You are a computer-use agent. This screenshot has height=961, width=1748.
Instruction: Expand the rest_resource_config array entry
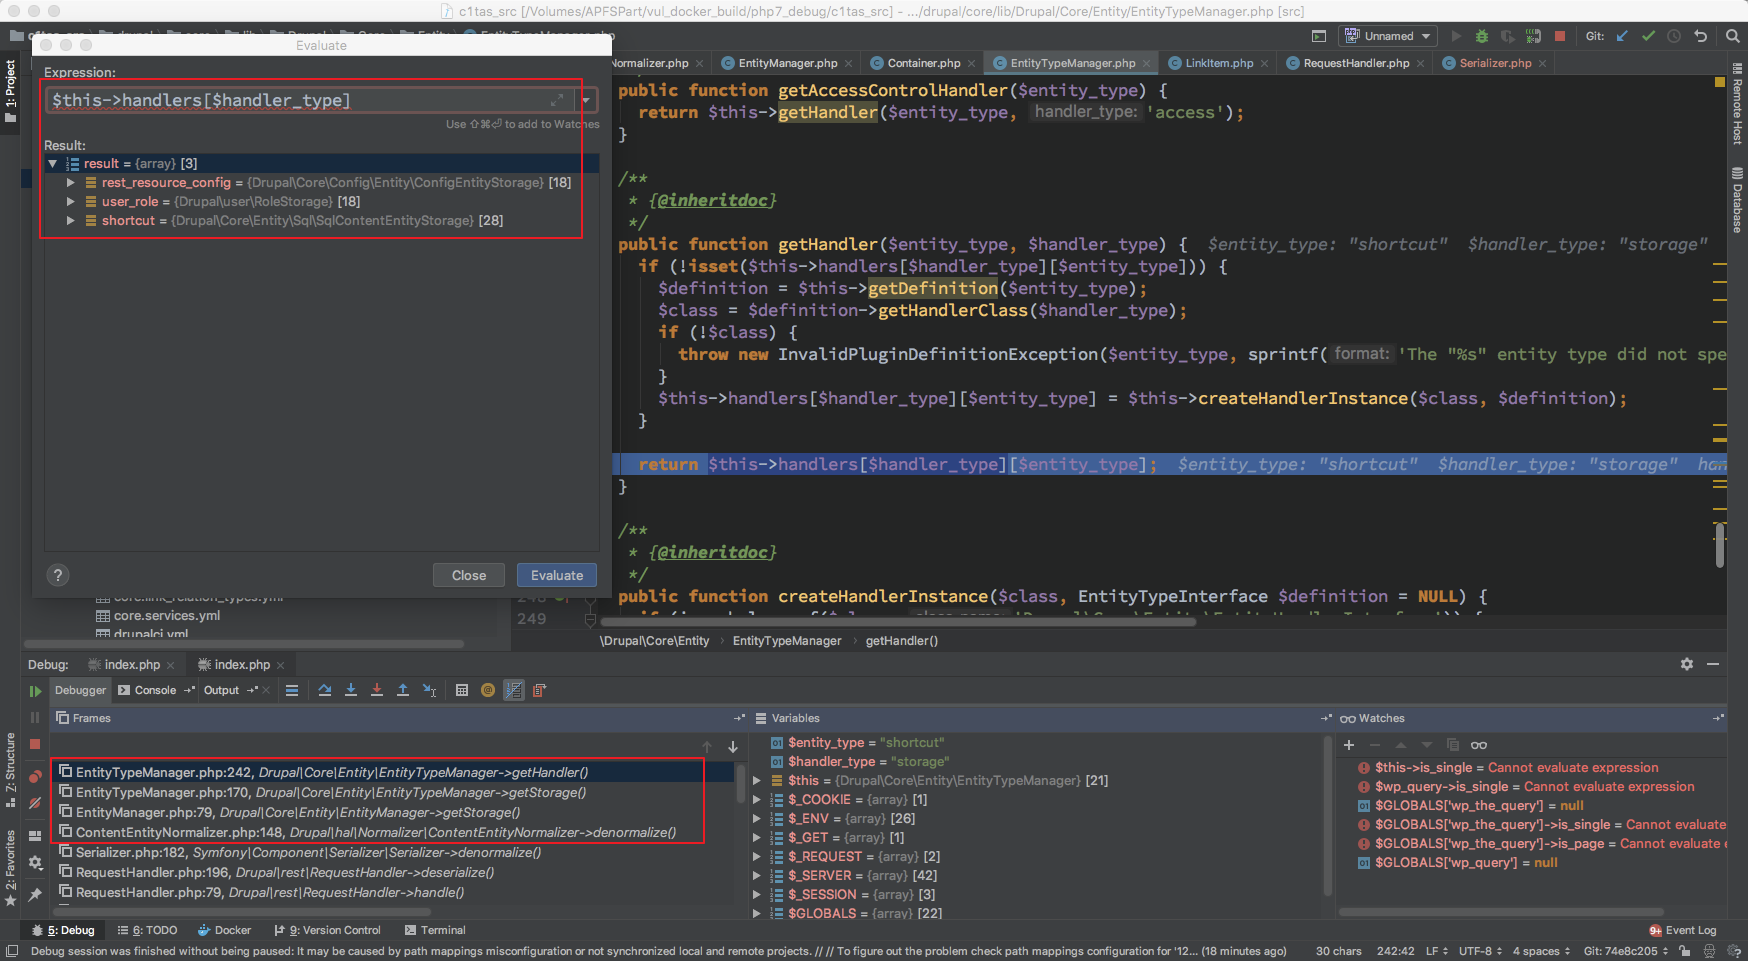(70, 183)
